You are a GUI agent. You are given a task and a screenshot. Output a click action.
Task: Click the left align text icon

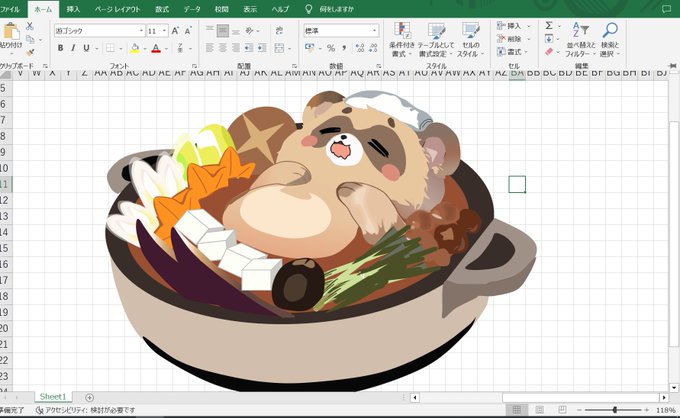(x=210, y=48)
